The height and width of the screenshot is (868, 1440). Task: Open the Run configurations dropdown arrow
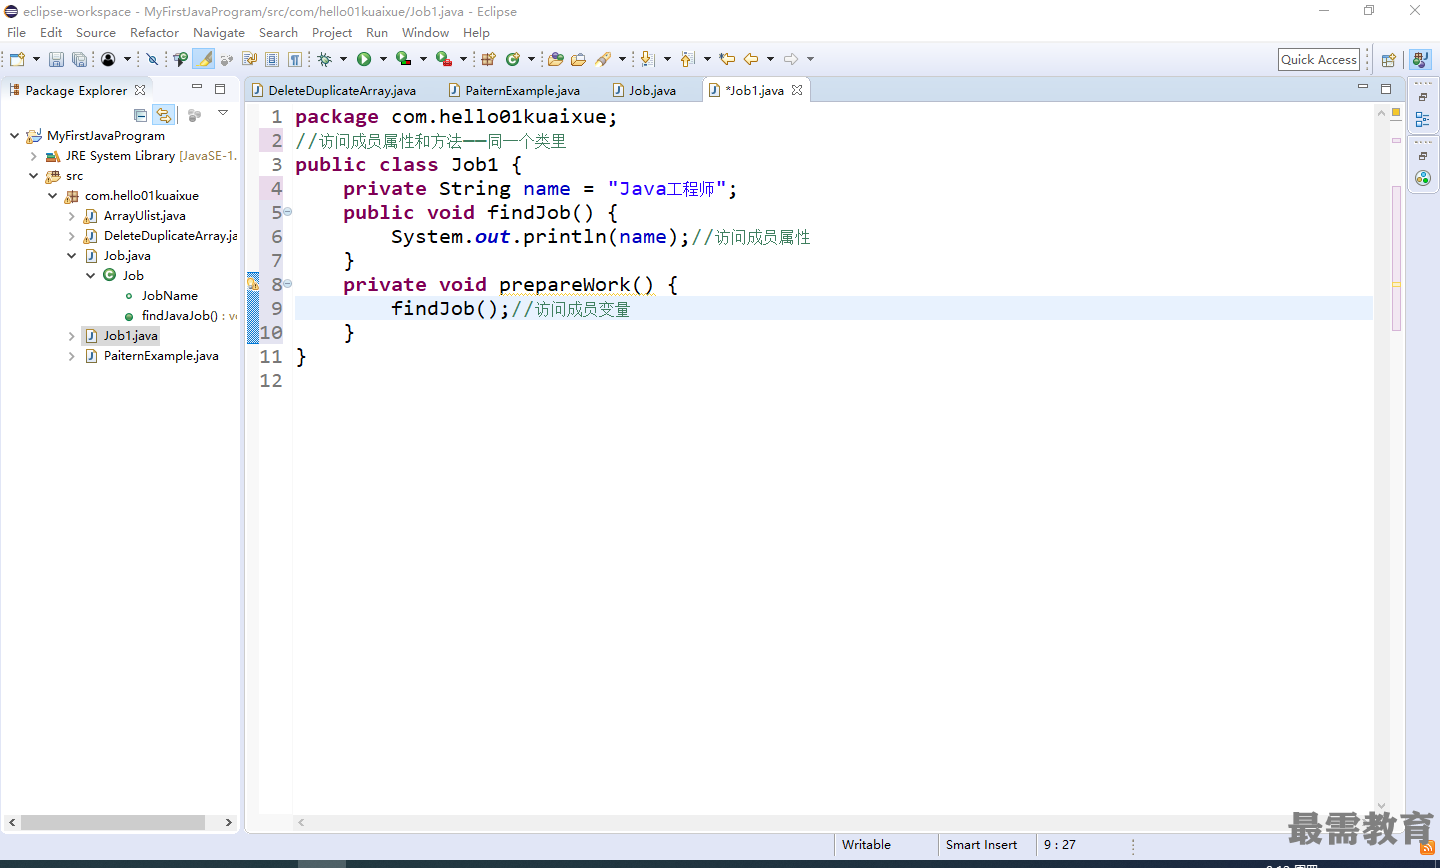pyautogui.click(x=383, y=59)
